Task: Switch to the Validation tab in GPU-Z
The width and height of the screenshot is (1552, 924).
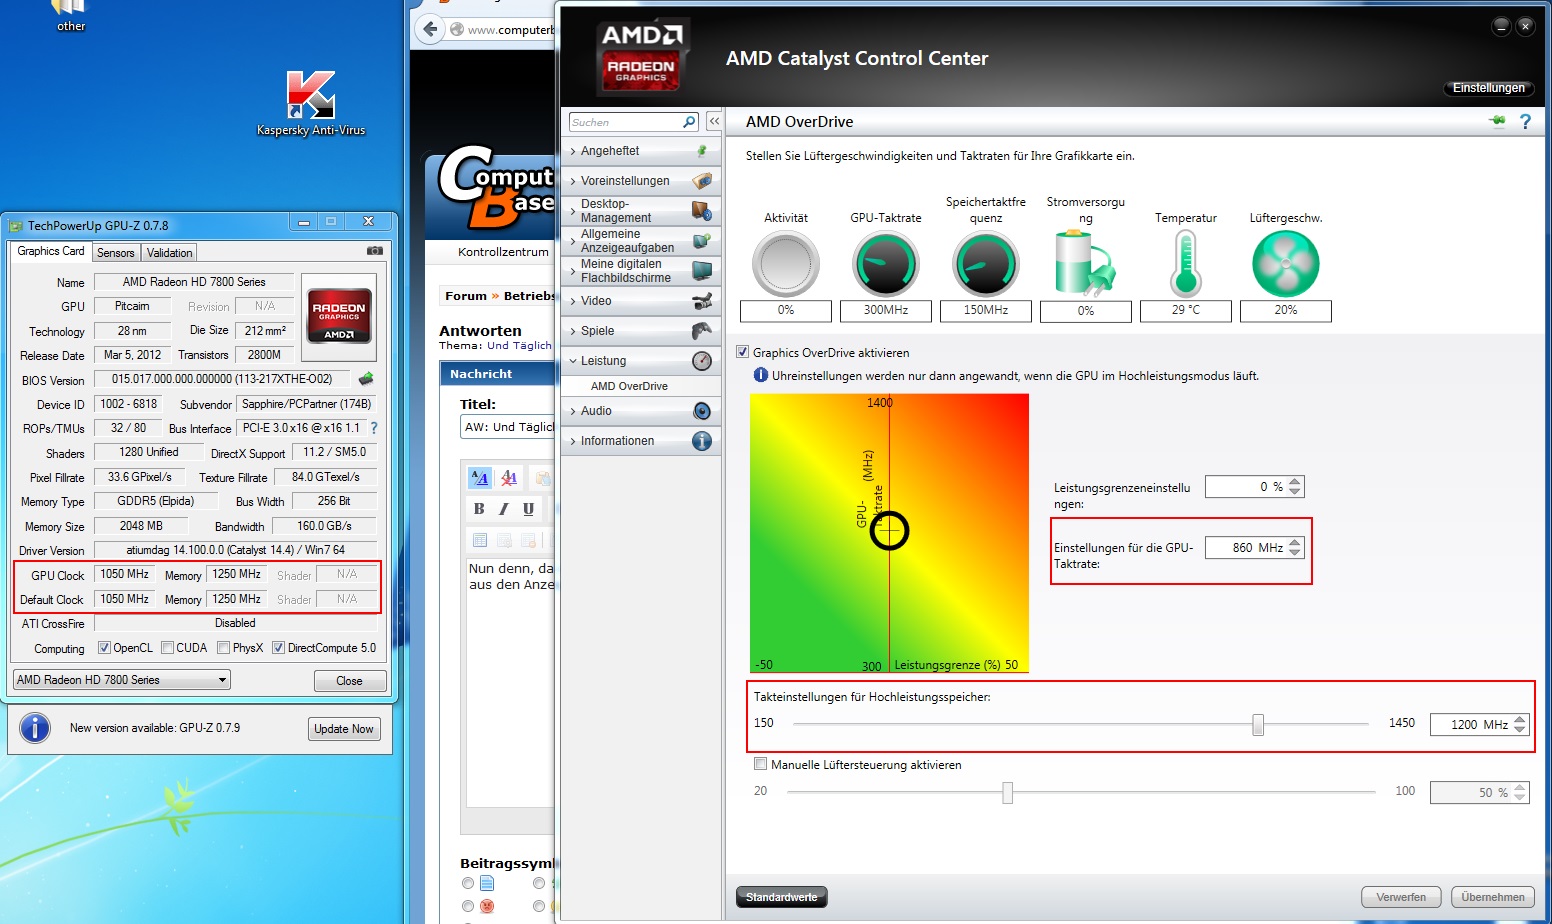Action: point(169,253)
